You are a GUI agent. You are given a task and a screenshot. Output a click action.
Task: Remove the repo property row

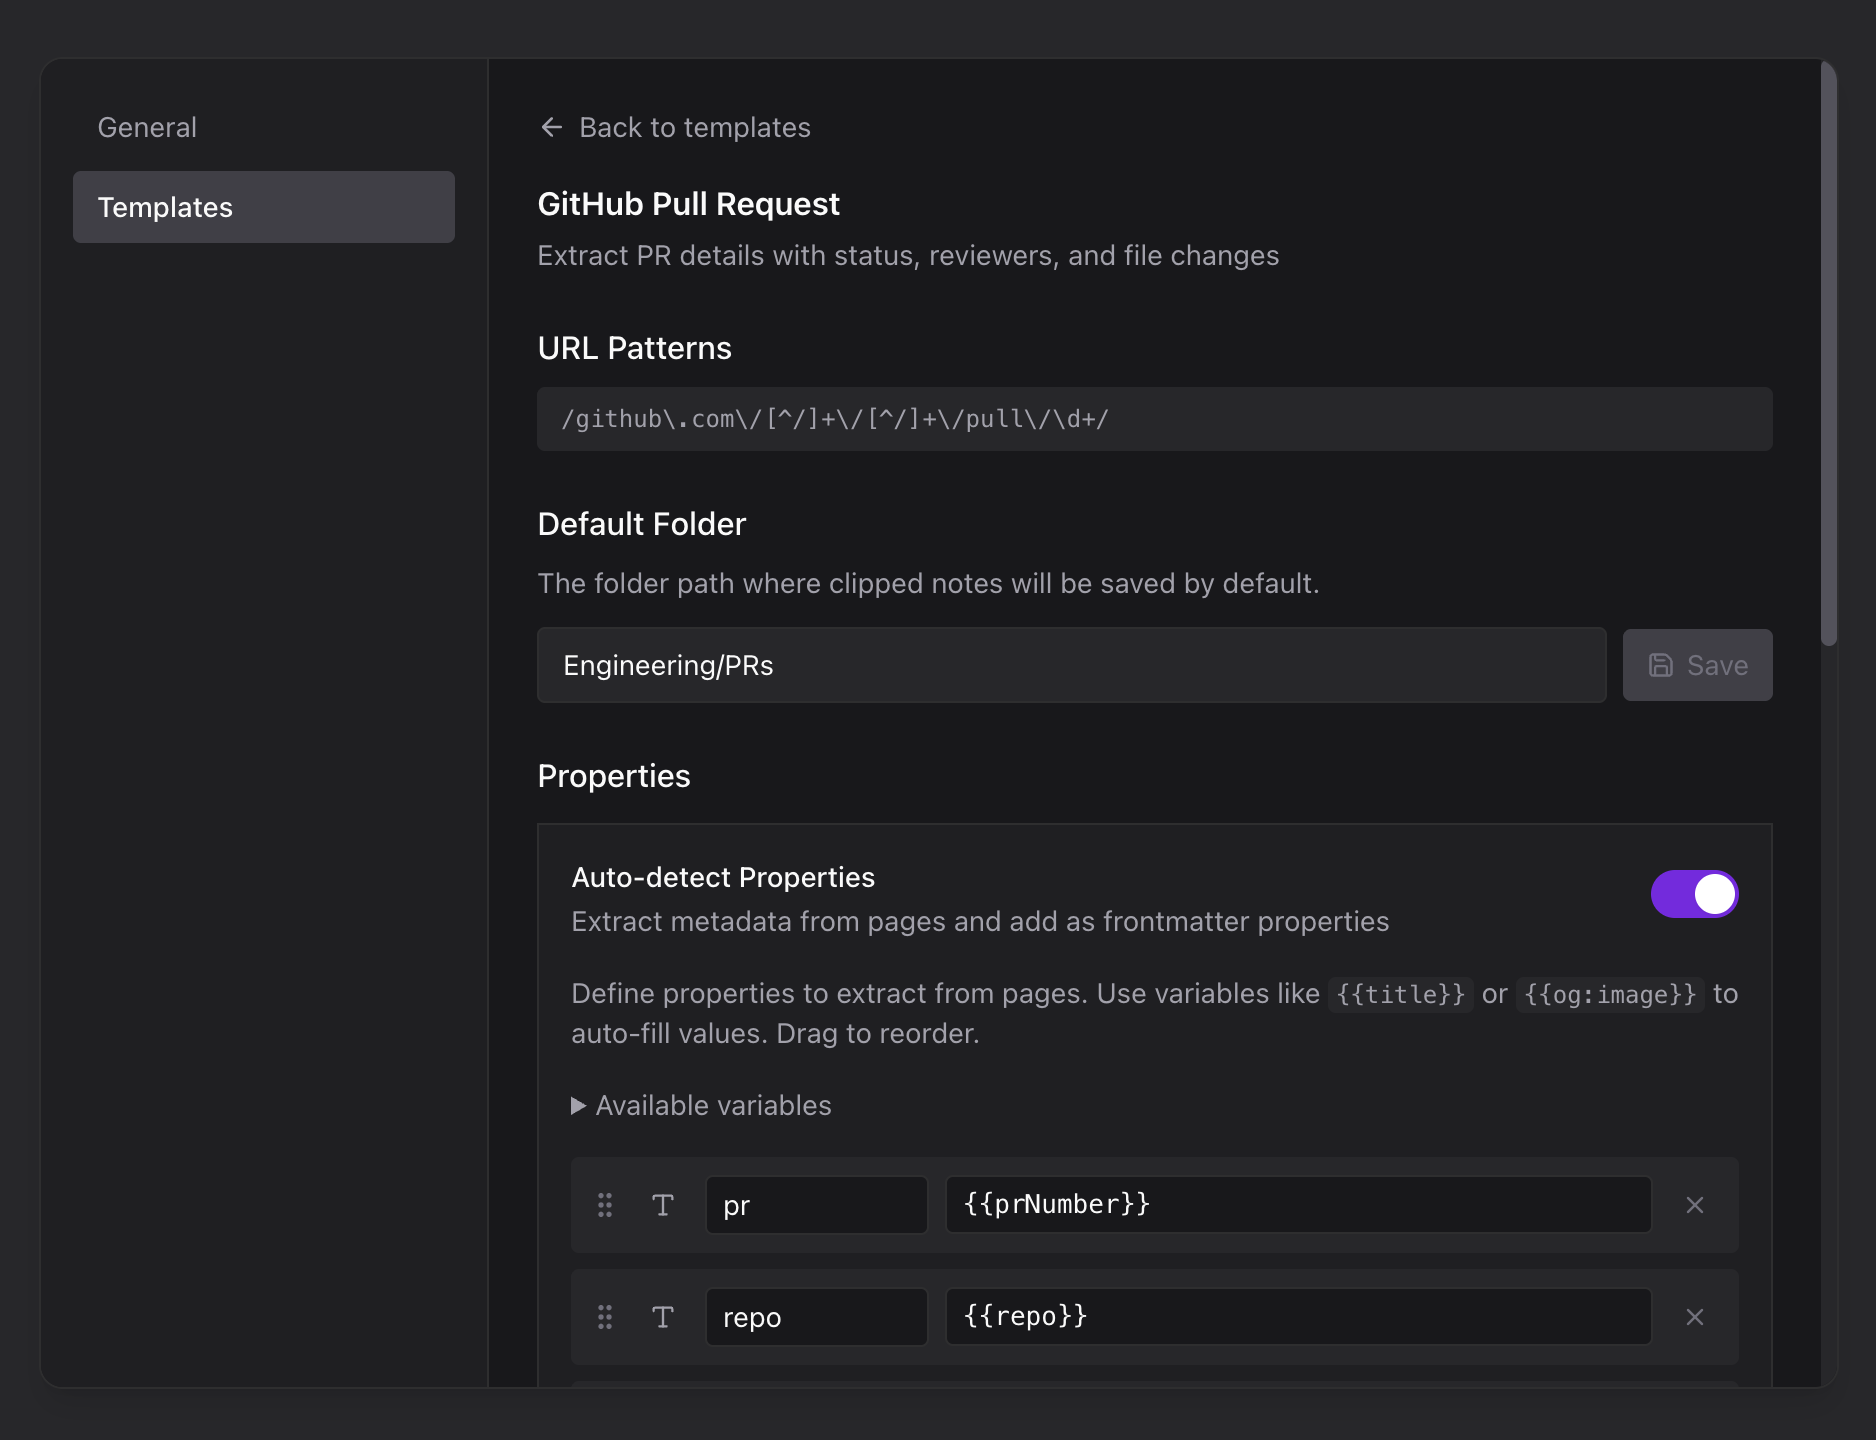1695,1317
